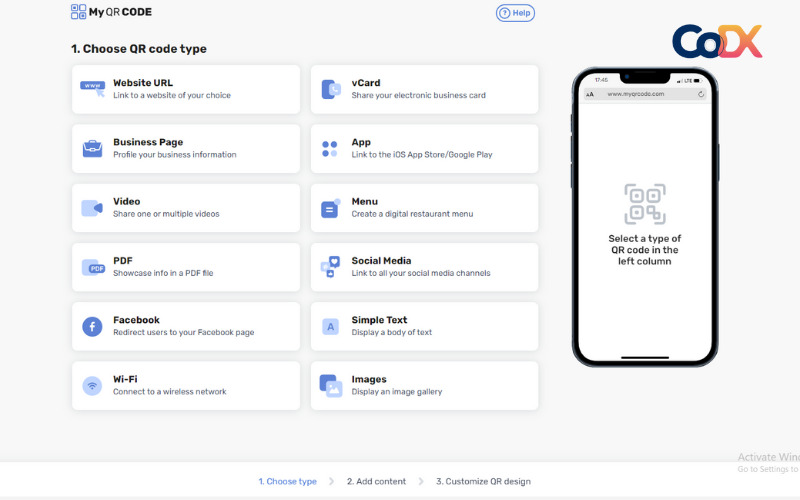Choose the Facebook title
The width and height of the screenshot is (800, 500).
tap(136, 319)
